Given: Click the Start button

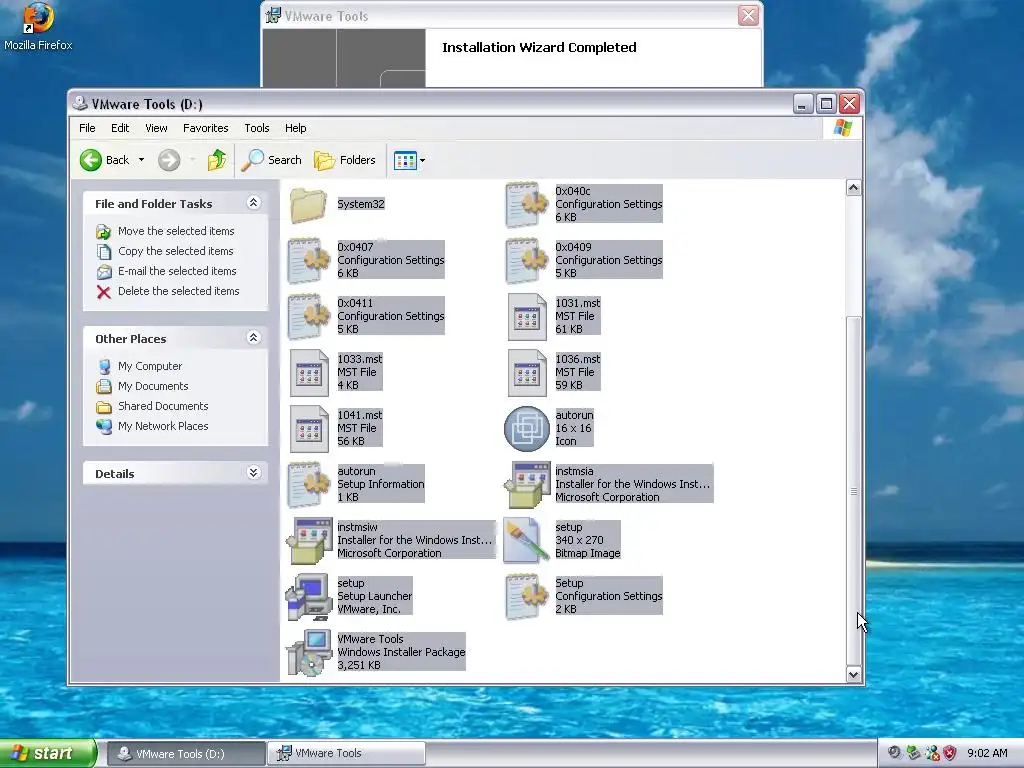Looking at the screenshot, I should 47,754.
